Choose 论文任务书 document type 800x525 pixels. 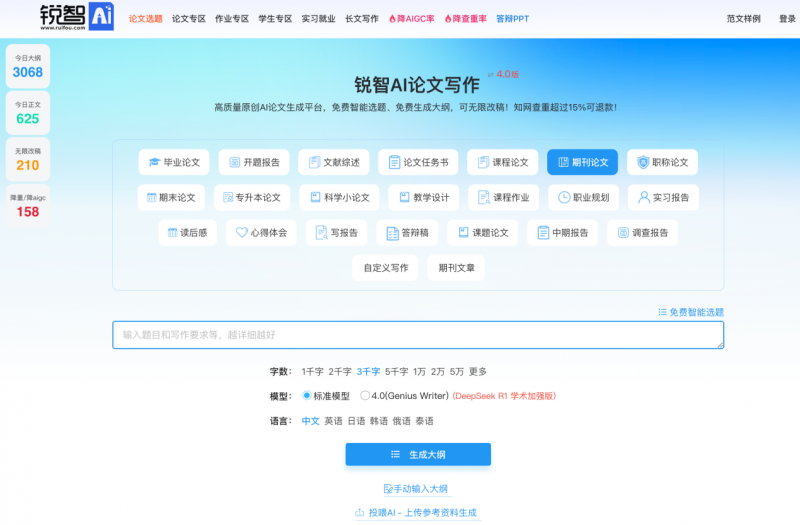418,162
